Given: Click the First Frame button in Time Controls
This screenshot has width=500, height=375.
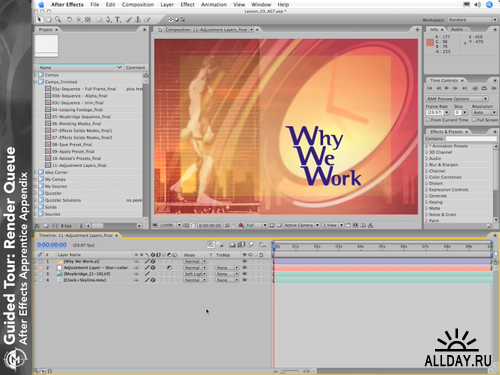Looking at the screenshot, I should (430, 88).
